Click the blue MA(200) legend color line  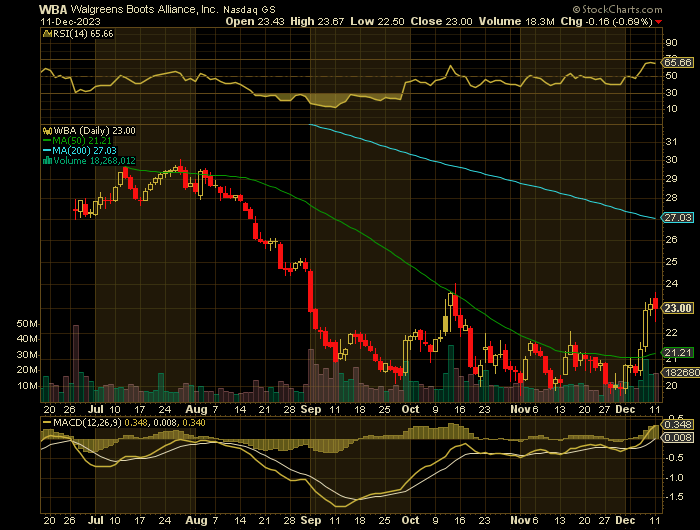(x=47, y=151)
